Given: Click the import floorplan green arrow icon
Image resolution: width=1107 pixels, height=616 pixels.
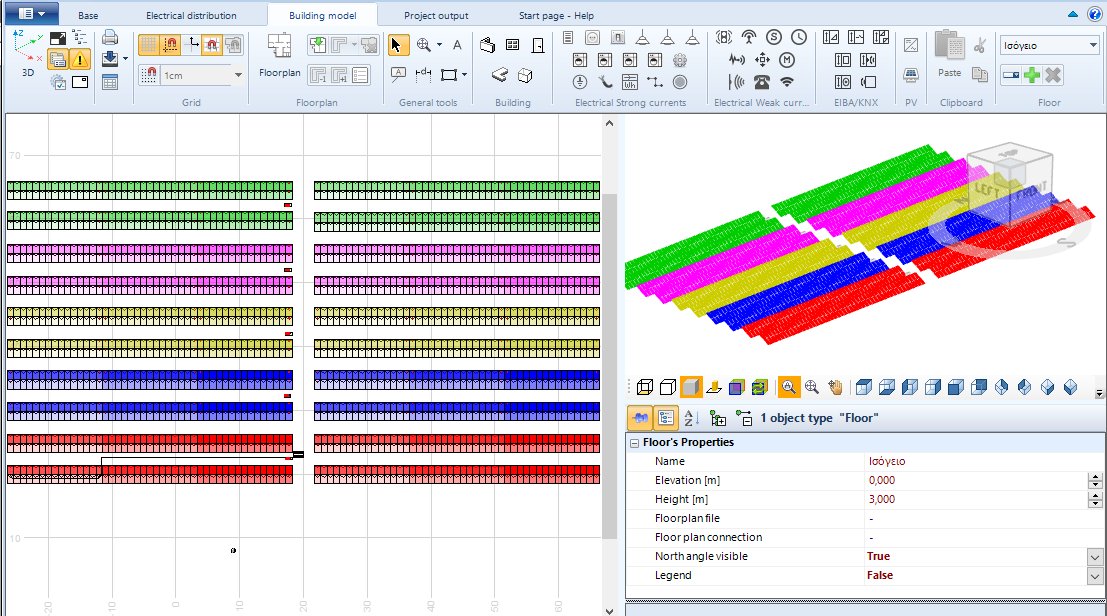Looking at the screenshot, I should (x=318, y=45).
